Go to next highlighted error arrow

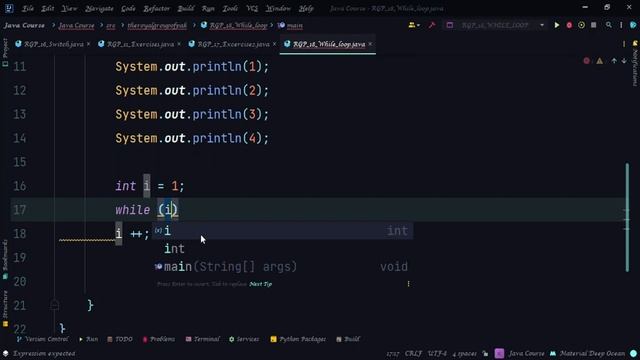pyautogui.click(x=624, y=61)
